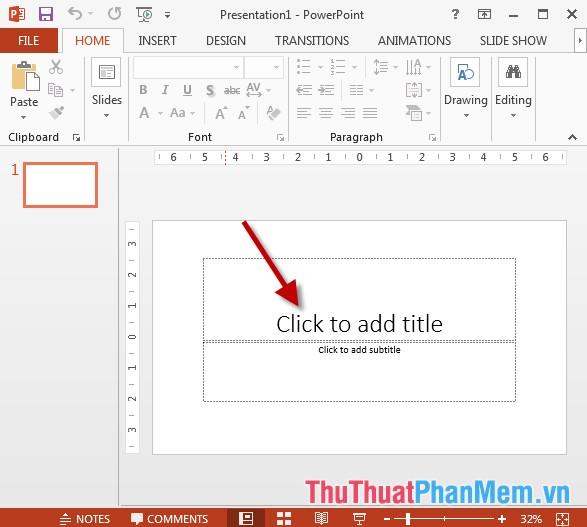Increase list indent level
This screenshot has width=587, height=527.
[326, 90]
